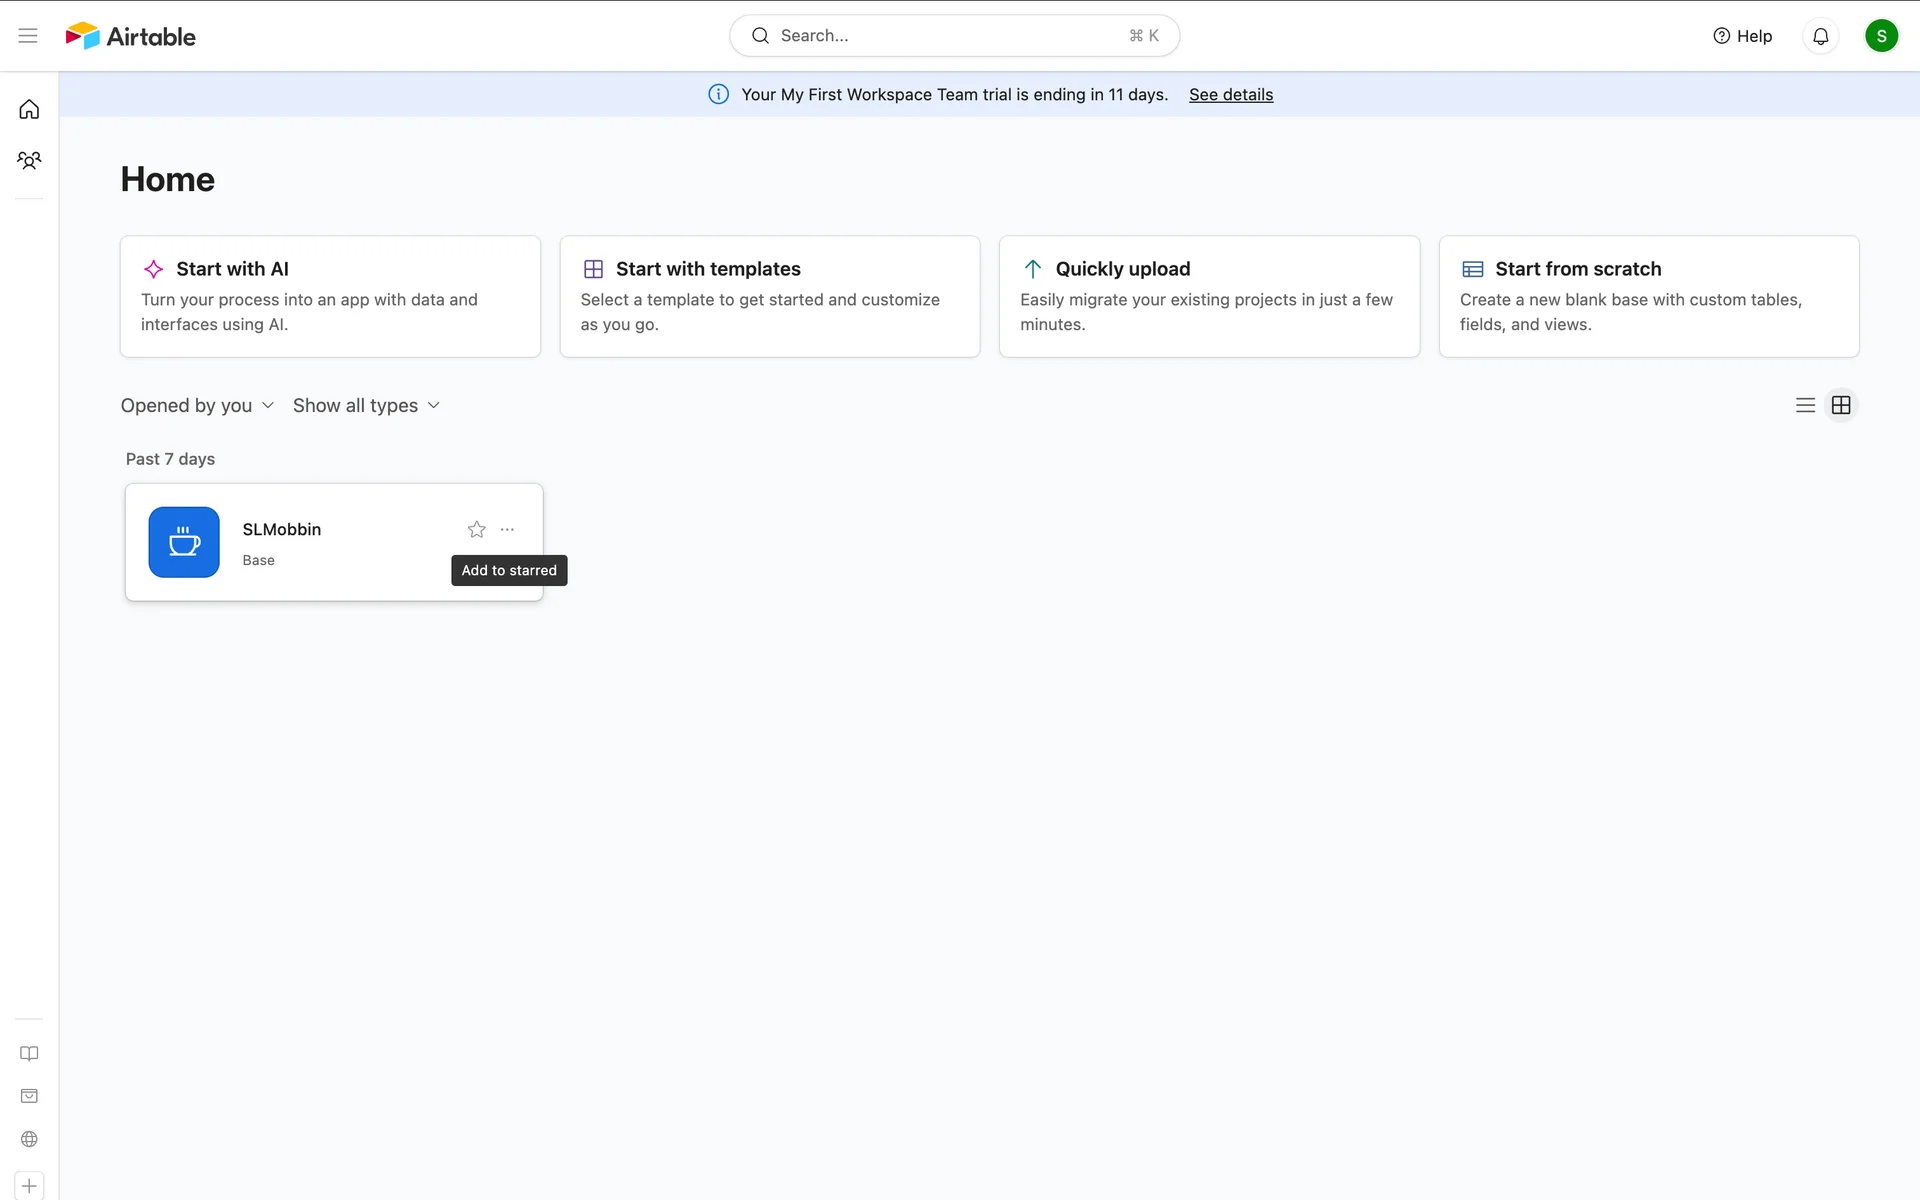Image resolution: width=1920 pixels, height=1200 pixels.
Task: Open templates book icon in sidebar
Action: click(x=29, y=1053)
